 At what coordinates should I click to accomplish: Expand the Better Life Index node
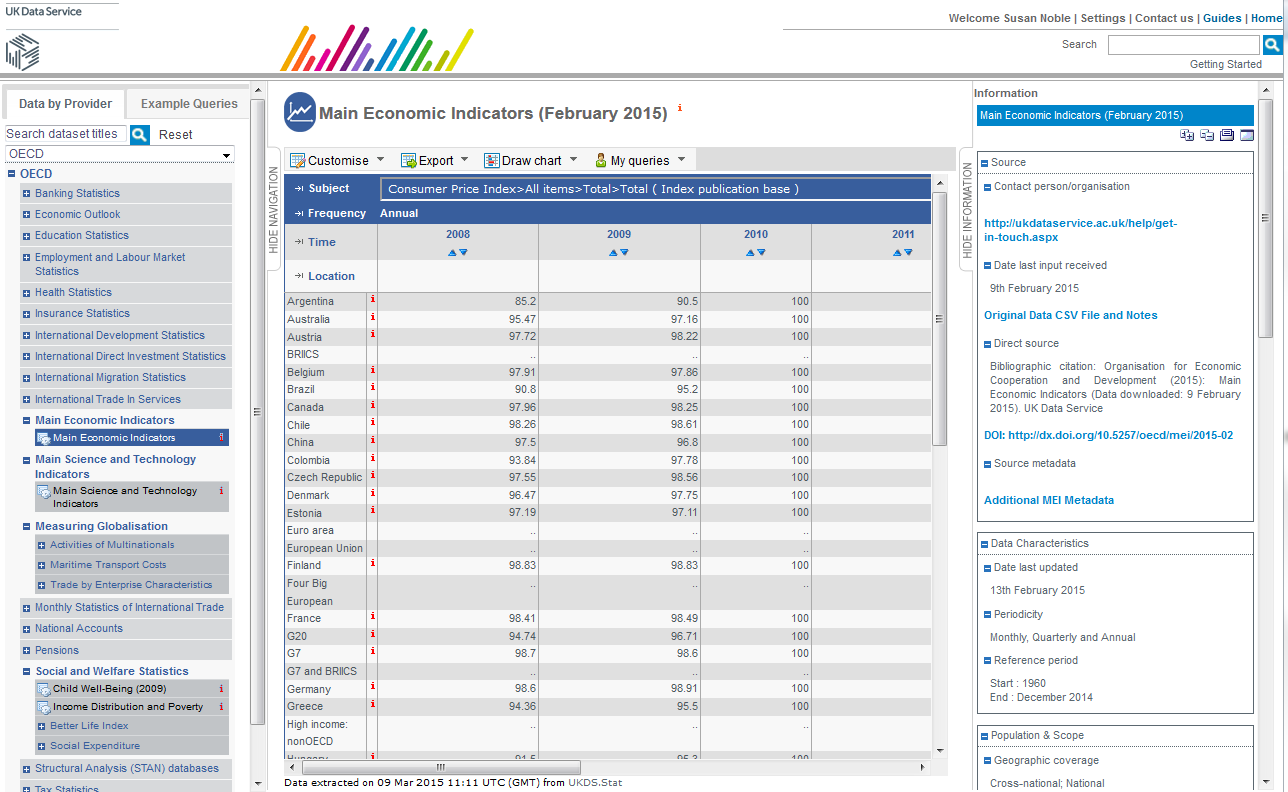pos(41,727)
